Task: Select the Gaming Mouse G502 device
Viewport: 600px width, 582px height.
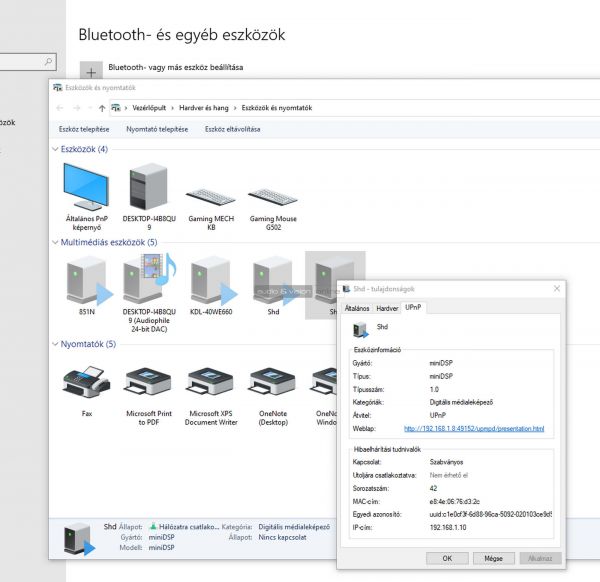Action: 273,196
